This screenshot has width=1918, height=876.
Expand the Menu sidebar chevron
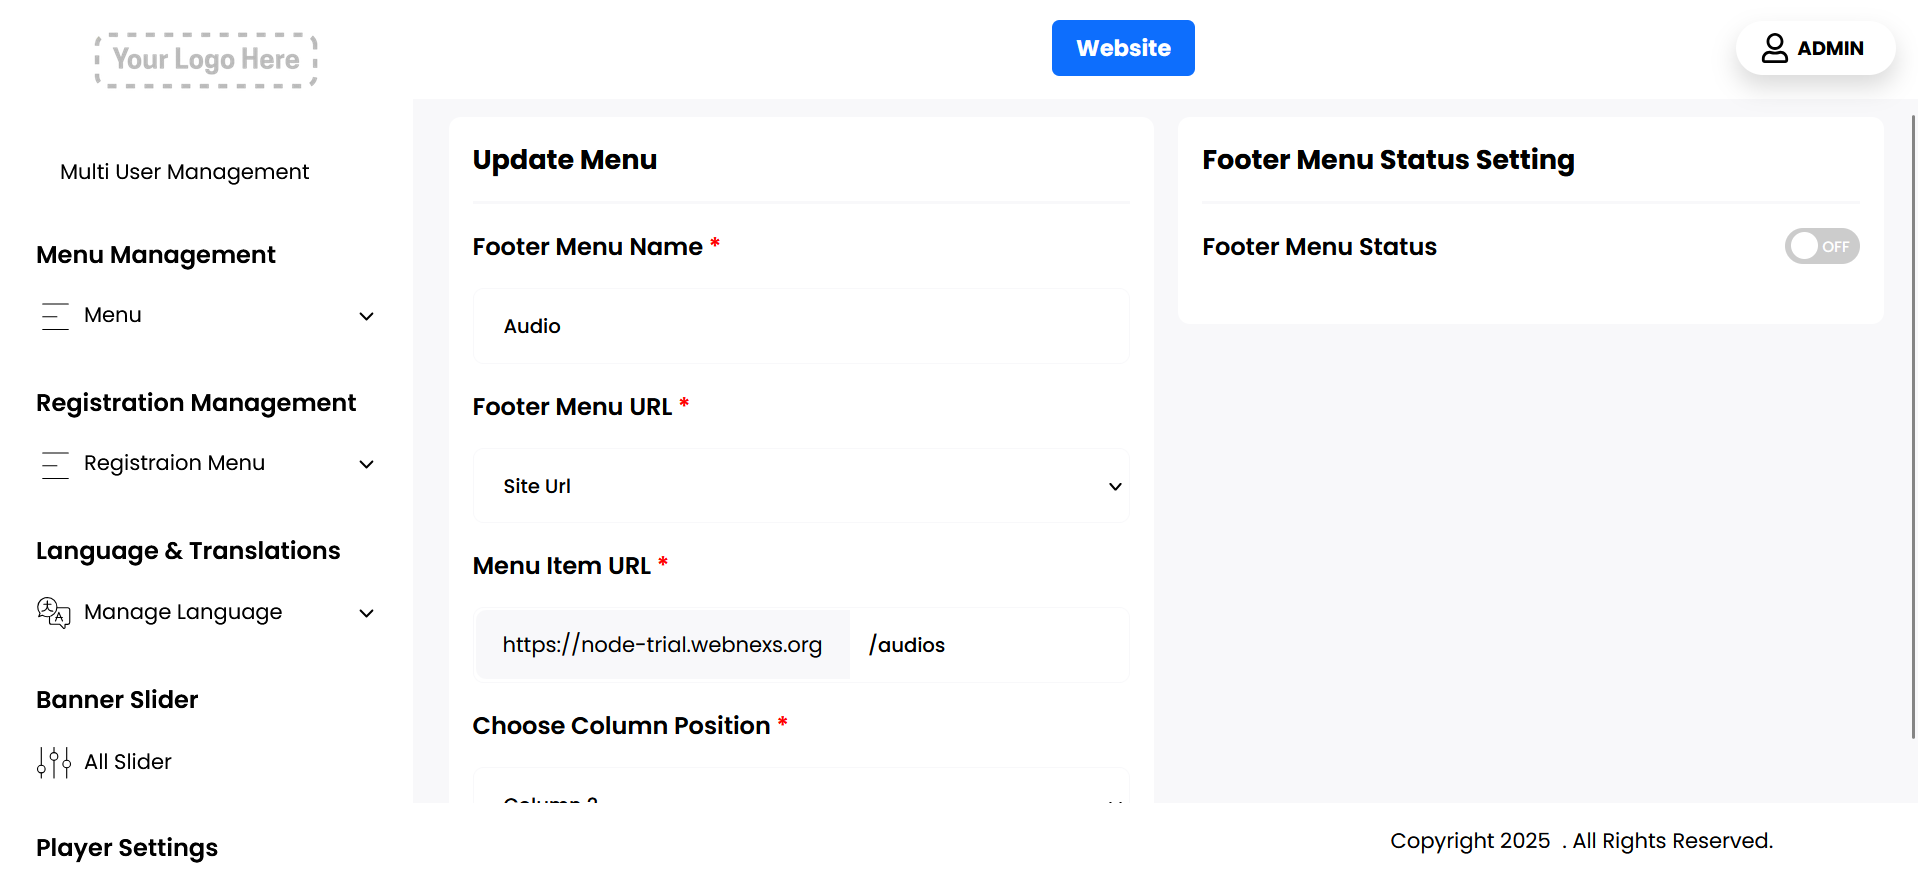(367, 316)
